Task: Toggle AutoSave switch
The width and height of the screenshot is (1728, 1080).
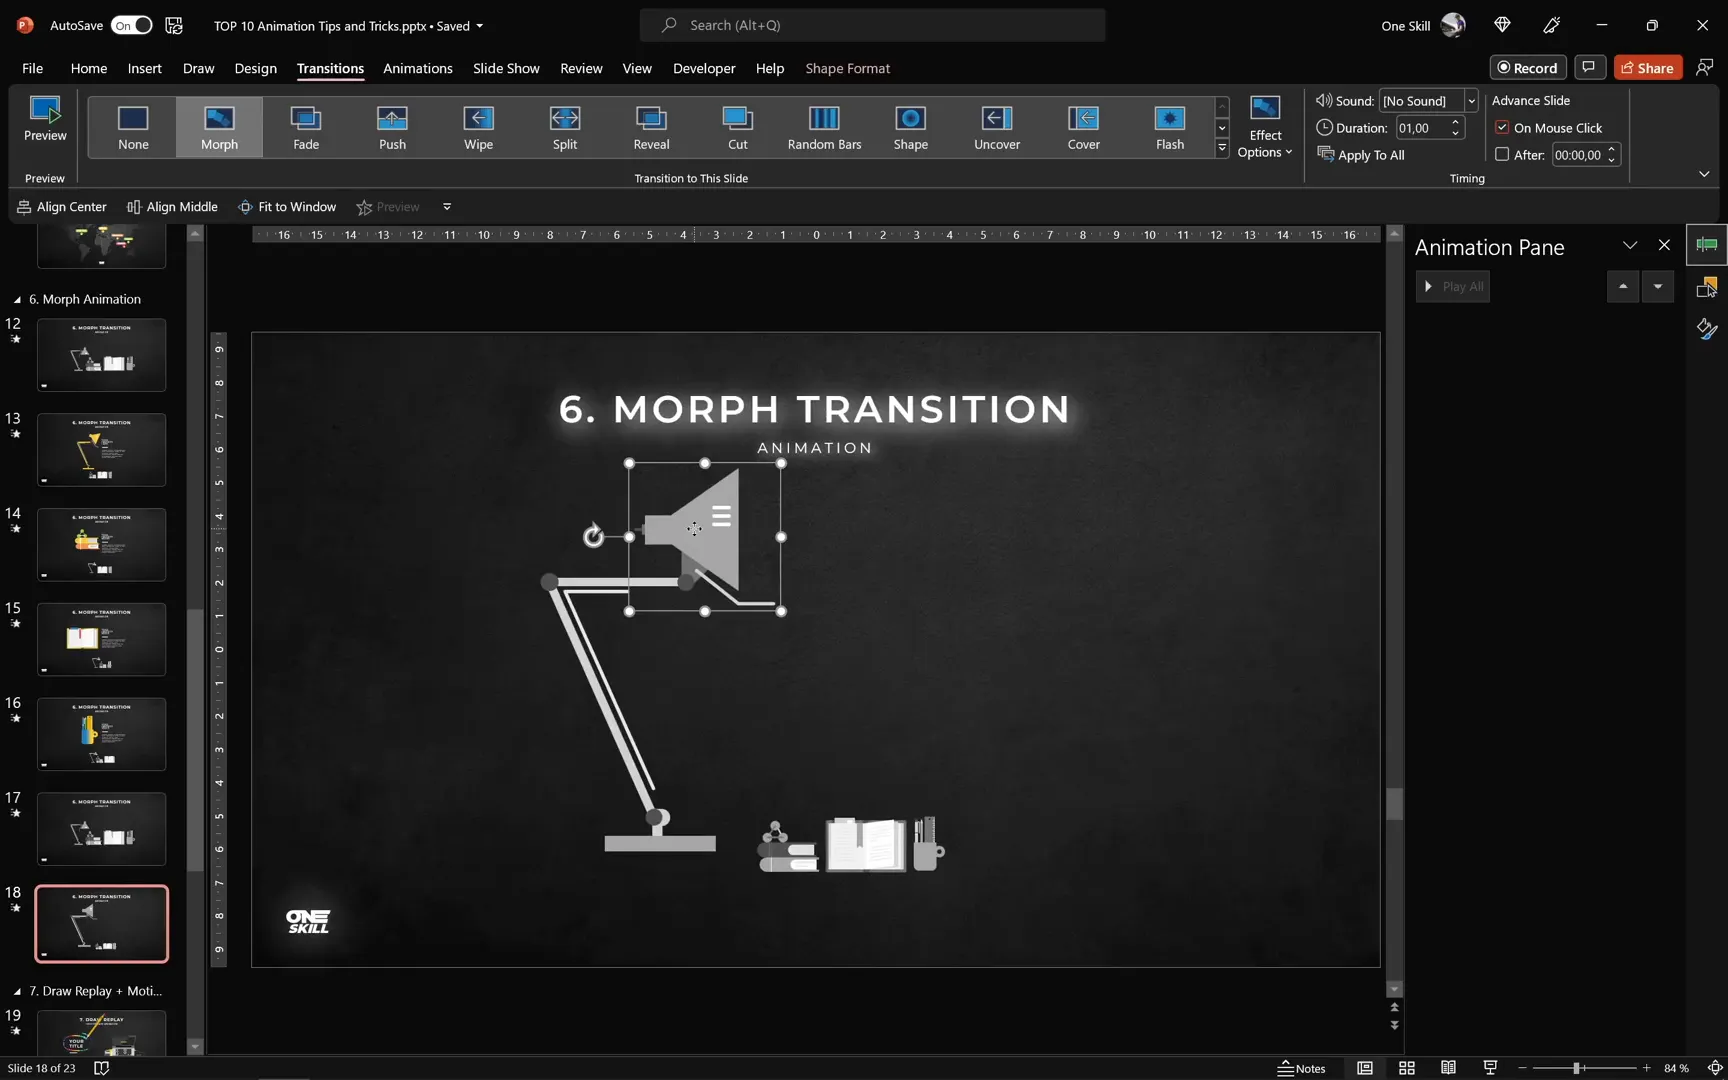Action: pyautogui.click(x=131, y=25)
